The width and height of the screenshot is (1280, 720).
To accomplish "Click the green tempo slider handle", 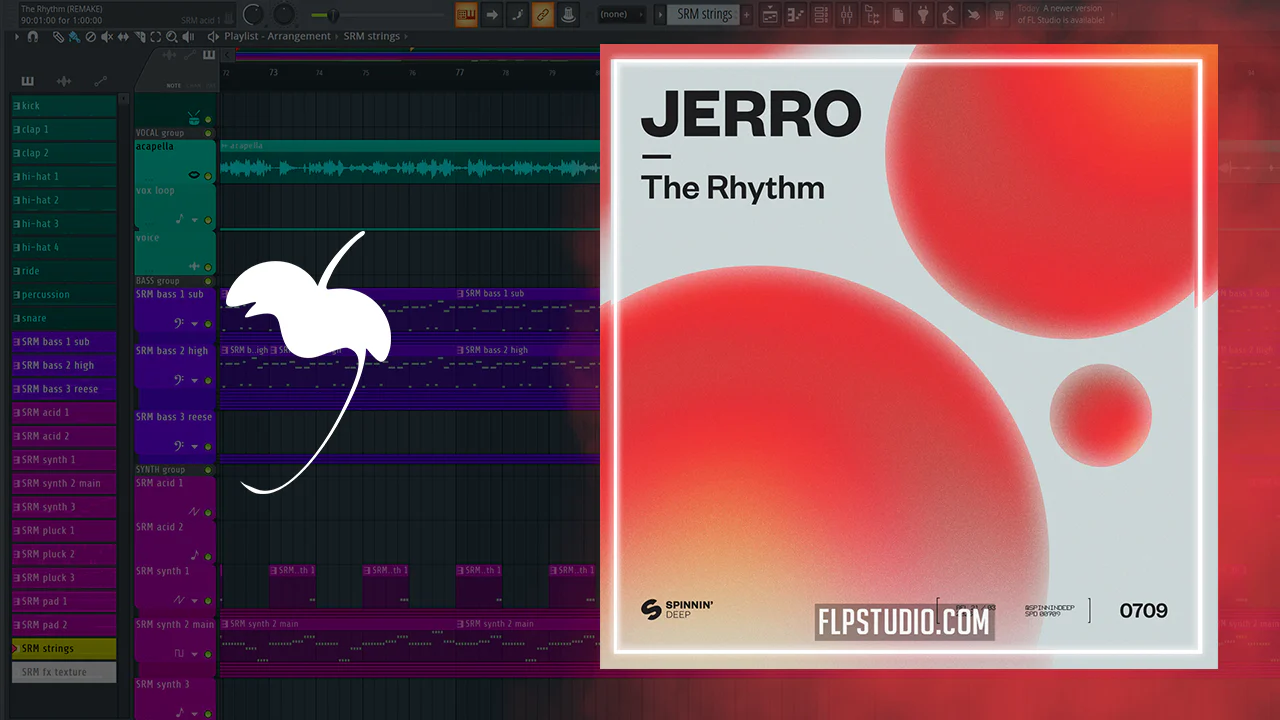I will tap(334, 15).
